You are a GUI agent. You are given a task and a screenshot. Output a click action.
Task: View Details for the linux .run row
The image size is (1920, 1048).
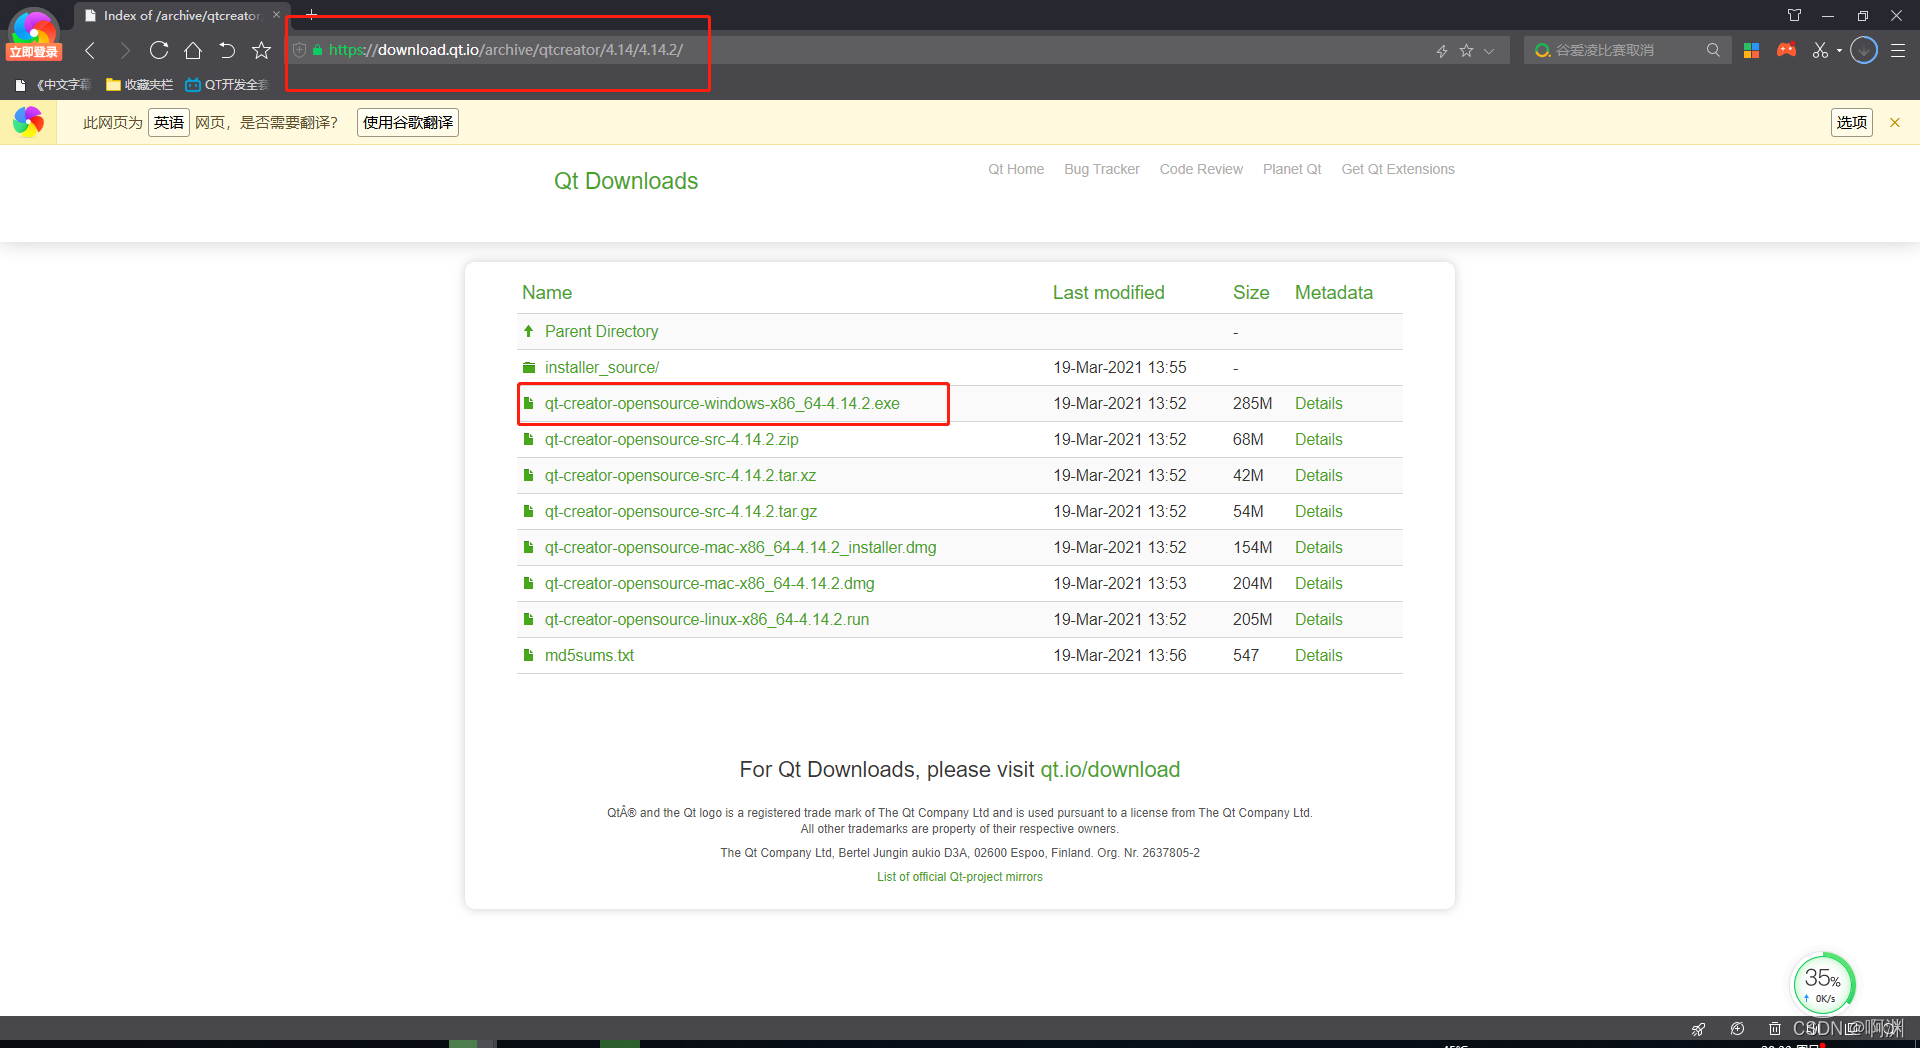pyautogui.click(x=1319, y=620)
